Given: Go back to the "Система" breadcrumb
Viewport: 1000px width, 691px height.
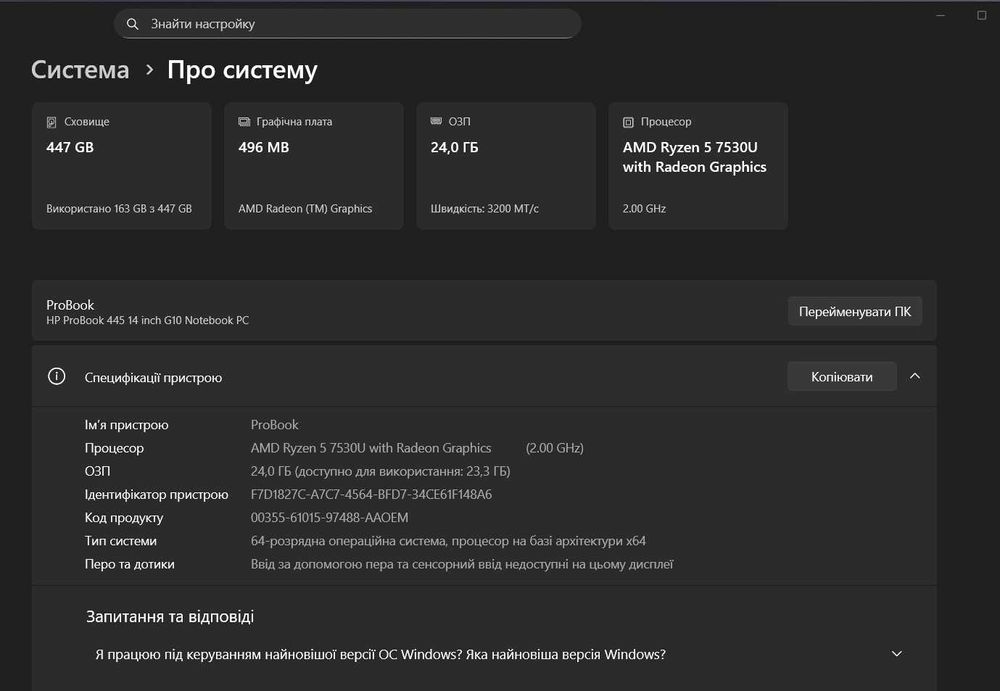Looking at the screenshot, I should tap(80, 70).
